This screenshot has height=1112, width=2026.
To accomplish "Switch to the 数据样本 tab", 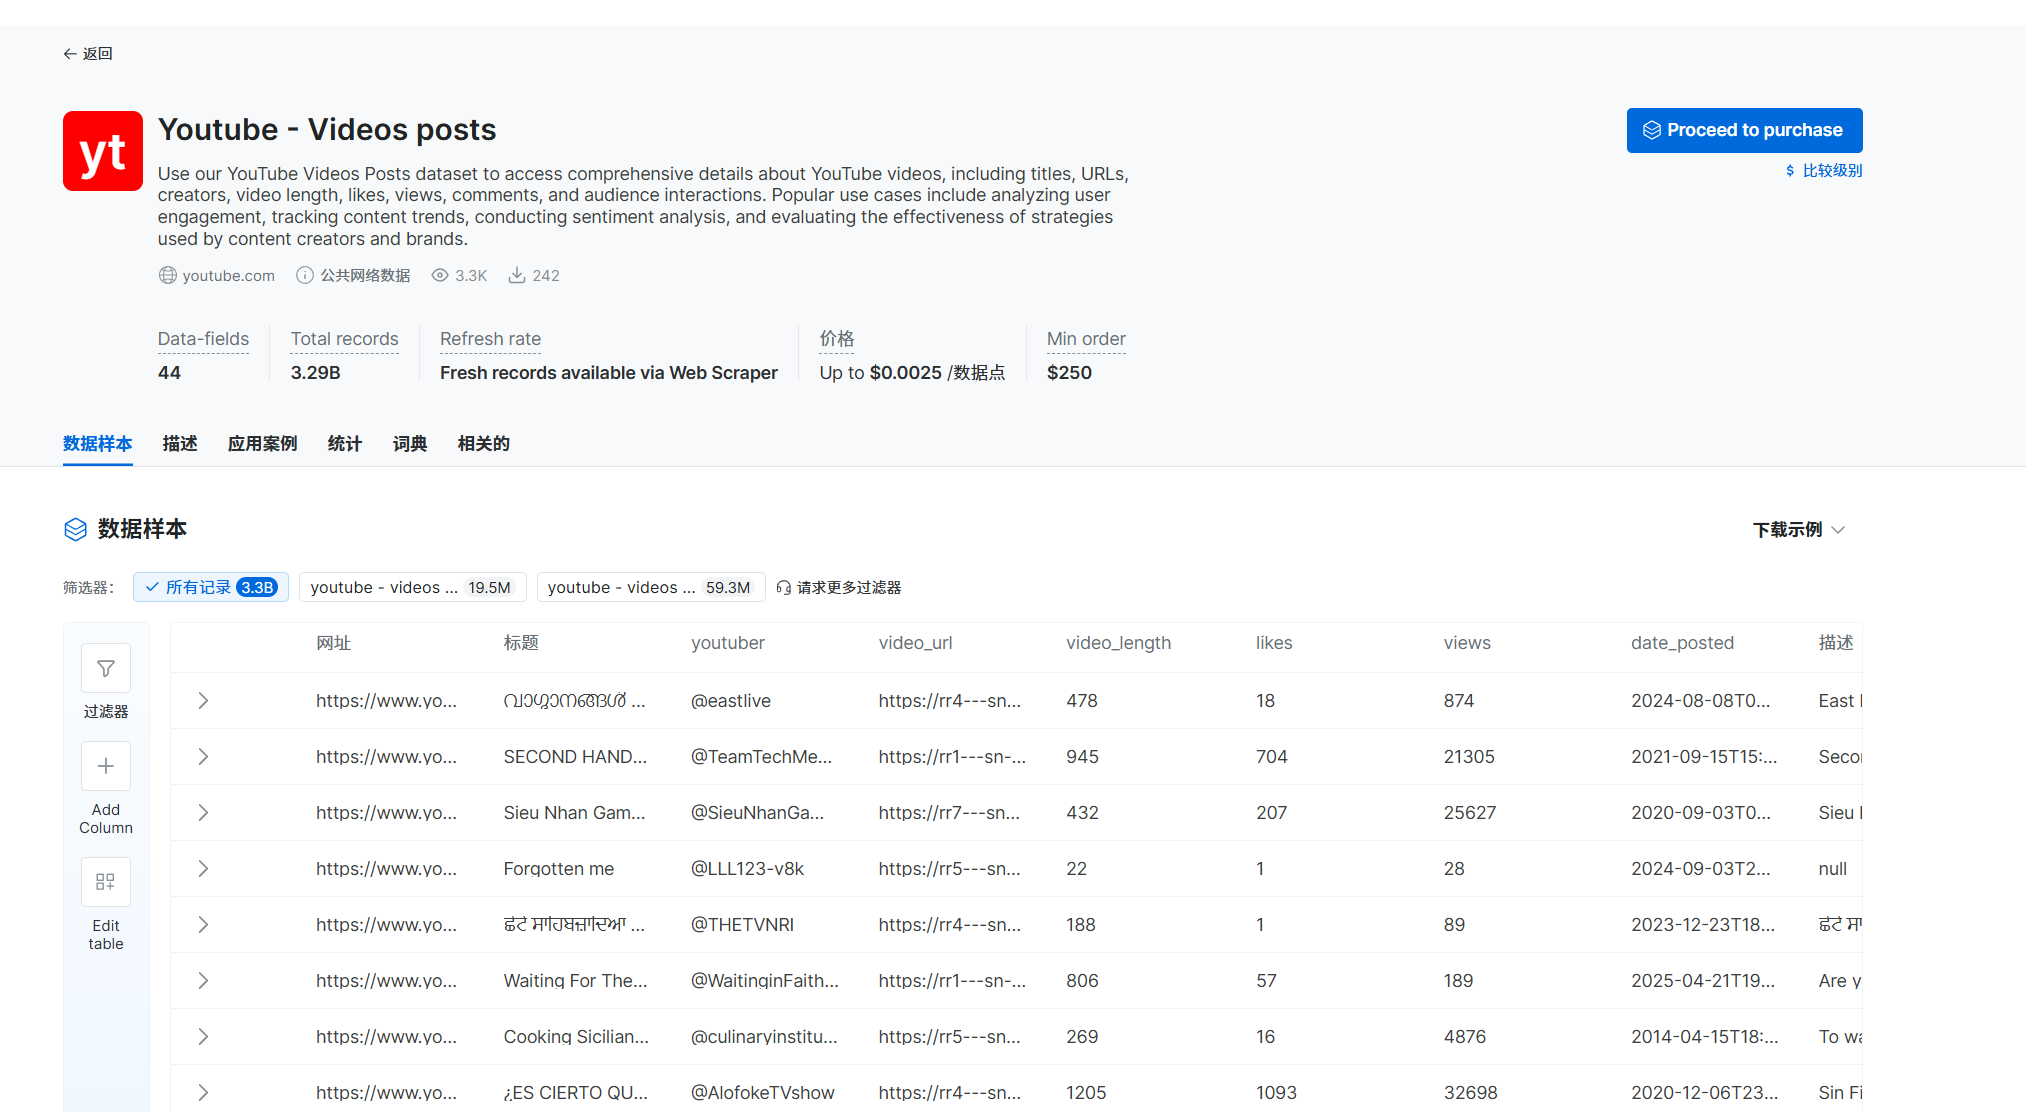I will [x=98, y=444].
